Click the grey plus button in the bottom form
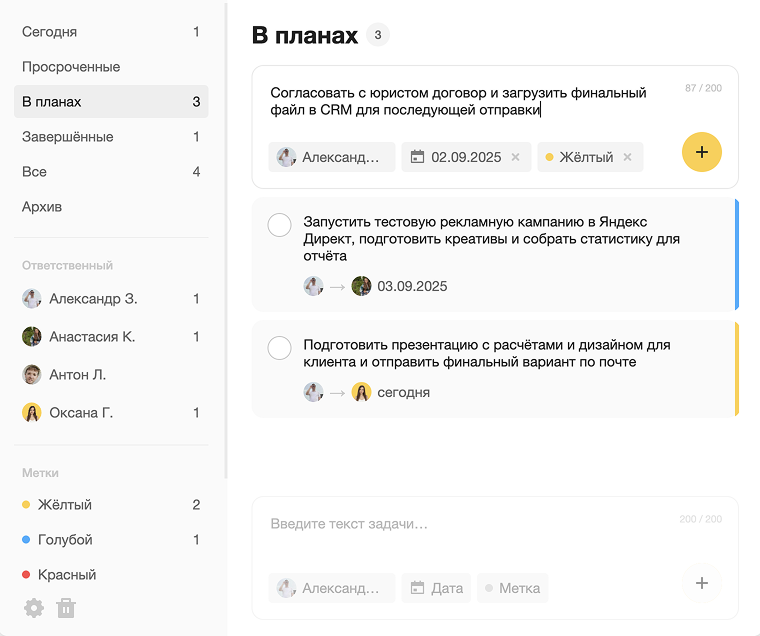 click(x=701, y=583)
